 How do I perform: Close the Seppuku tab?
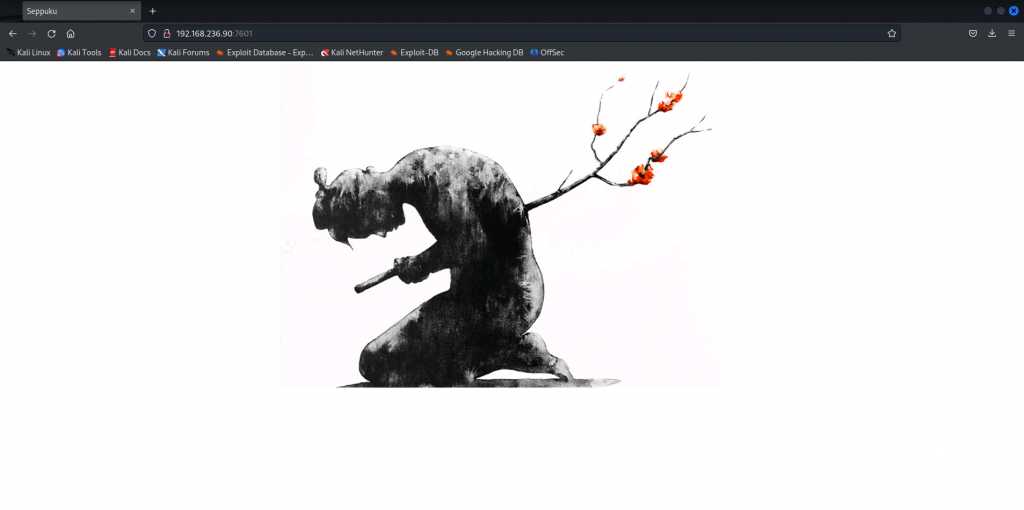point(133,11)
